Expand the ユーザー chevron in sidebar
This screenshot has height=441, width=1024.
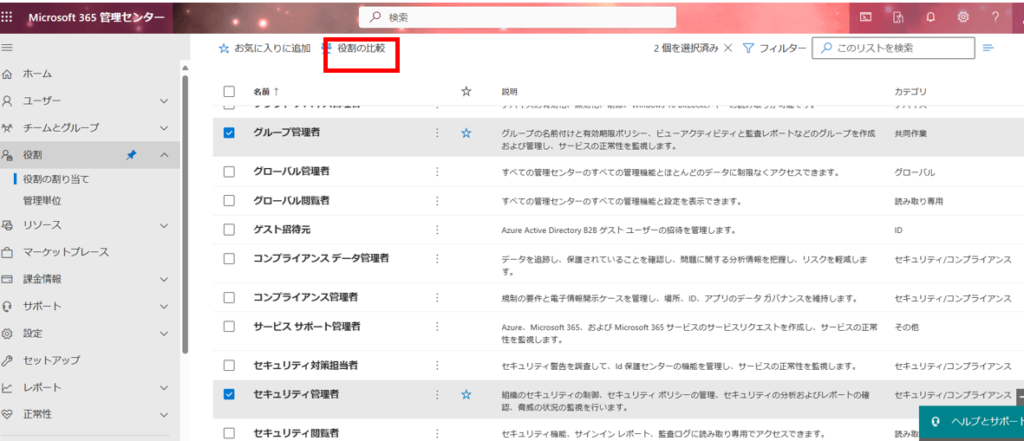pos(164,101)
